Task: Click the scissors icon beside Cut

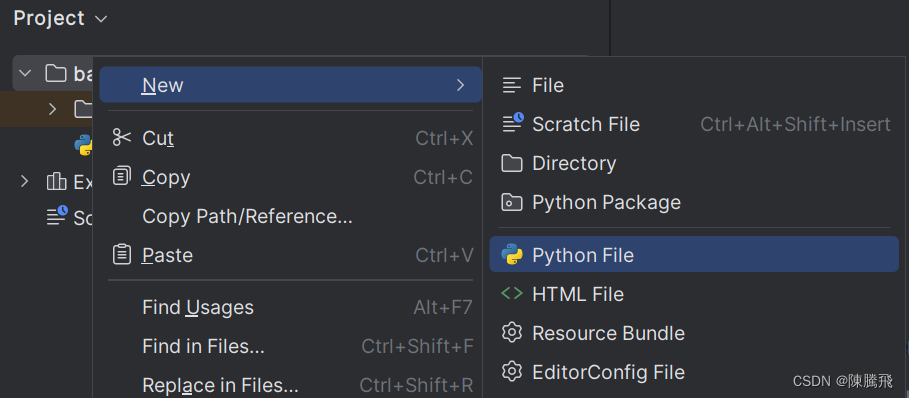Action: (x=122, y=138)
